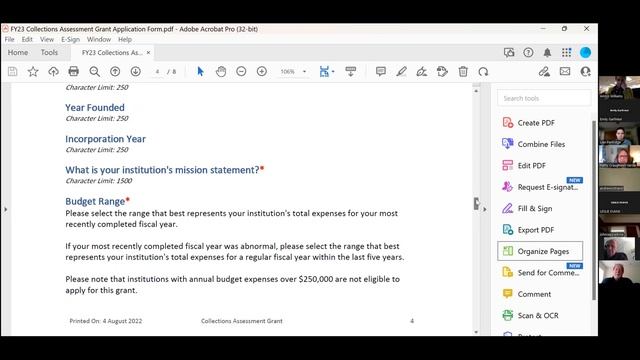Open the Fill & Sign pen toolbar icon
640x360 pixels.
(x=544, y=71)
